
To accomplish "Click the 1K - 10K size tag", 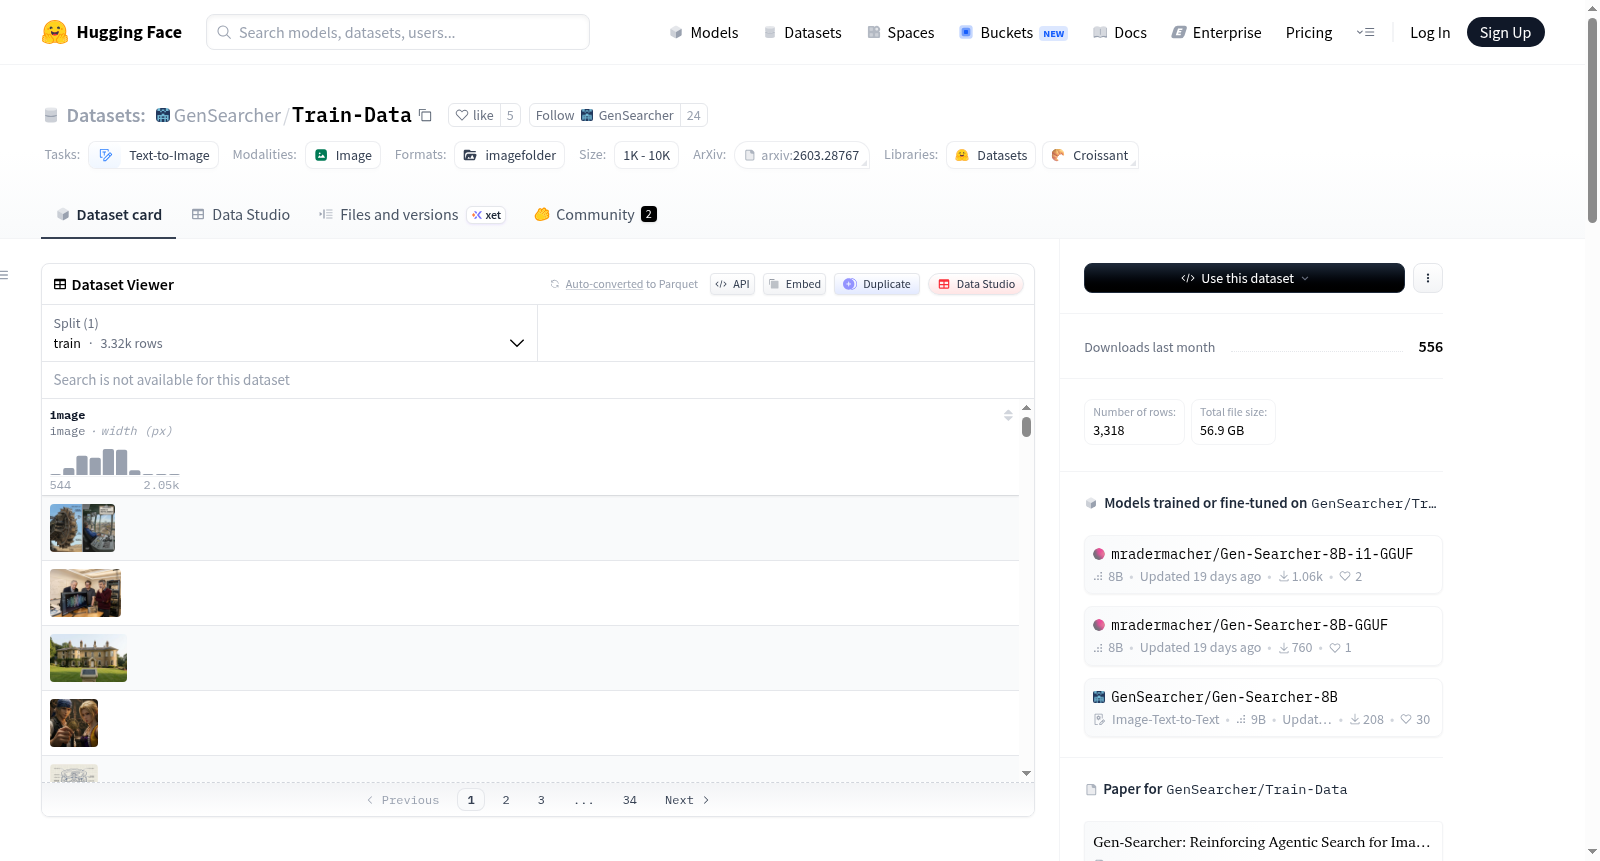I will (x=646, y=155).
